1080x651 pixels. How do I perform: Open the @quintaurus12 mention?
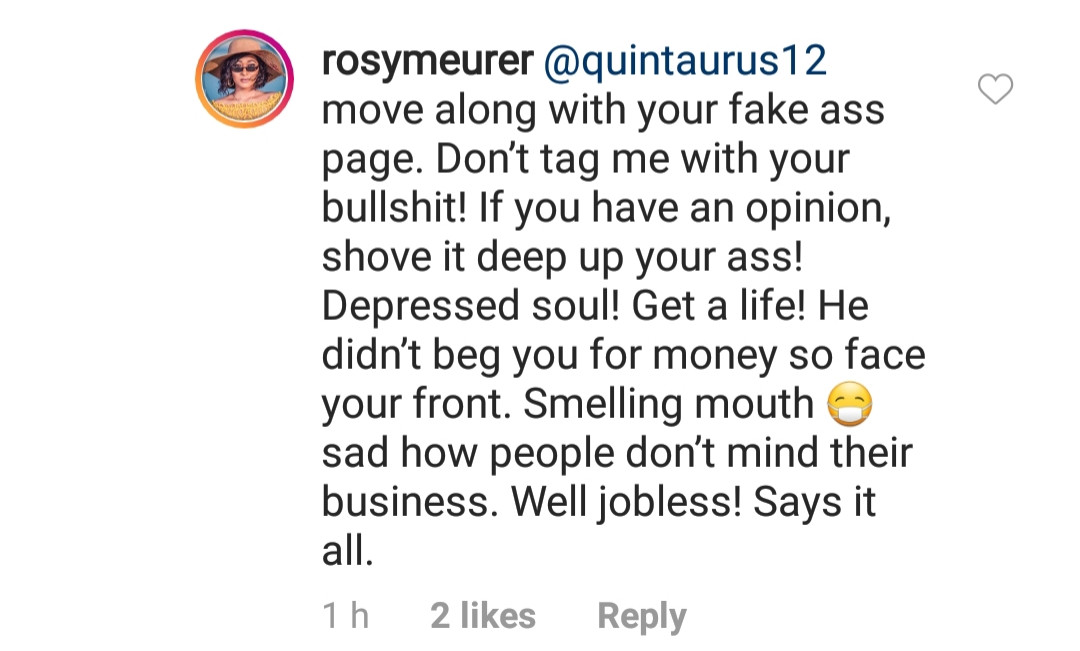[x=685, y=61]
